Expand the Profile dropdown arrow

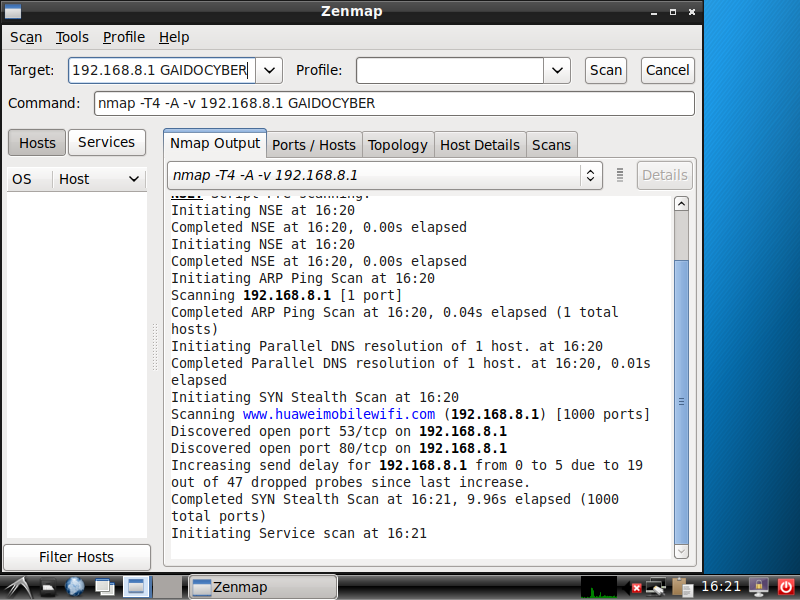pos(557,70)
